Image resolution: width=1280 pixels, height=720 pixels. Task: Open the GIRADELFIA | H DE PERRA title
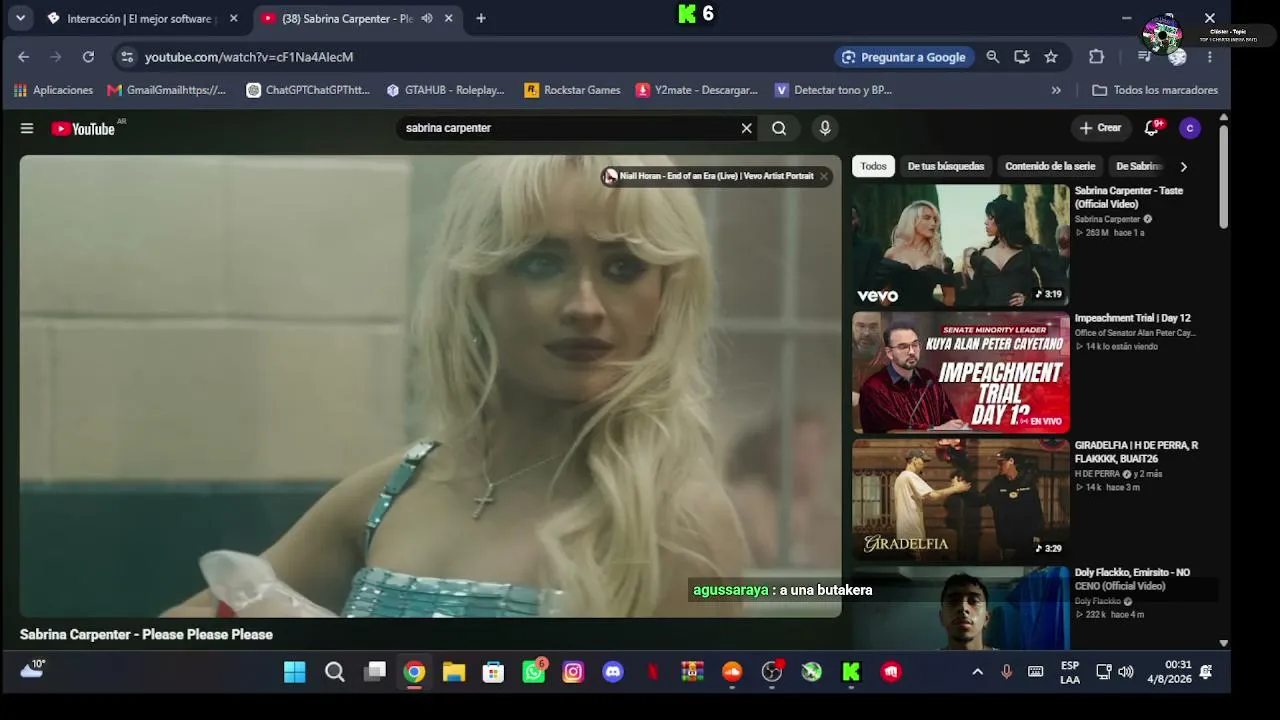(x=1137, y=452)
